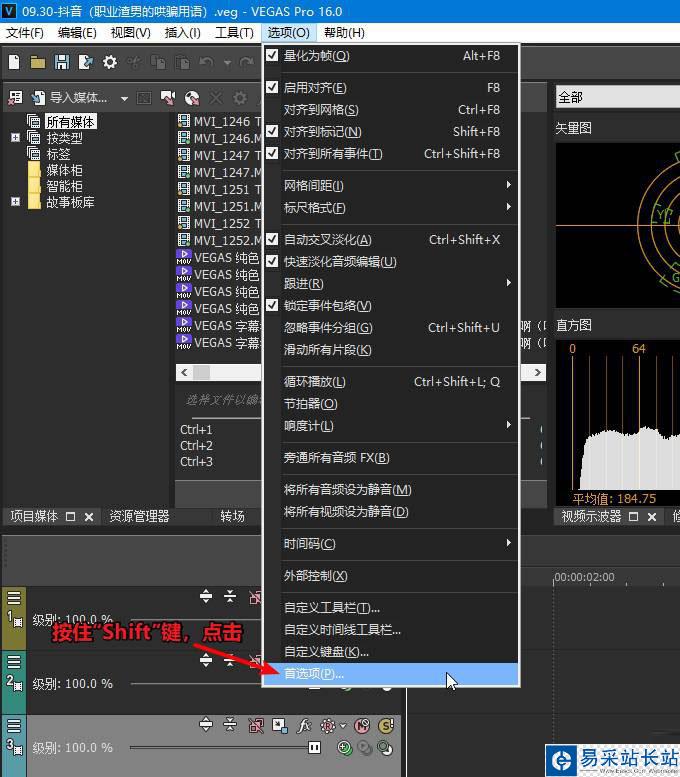Viewport: 680px width, 777px height.
Task: Switch to 转场 tab
Action: tap(232, 516)
